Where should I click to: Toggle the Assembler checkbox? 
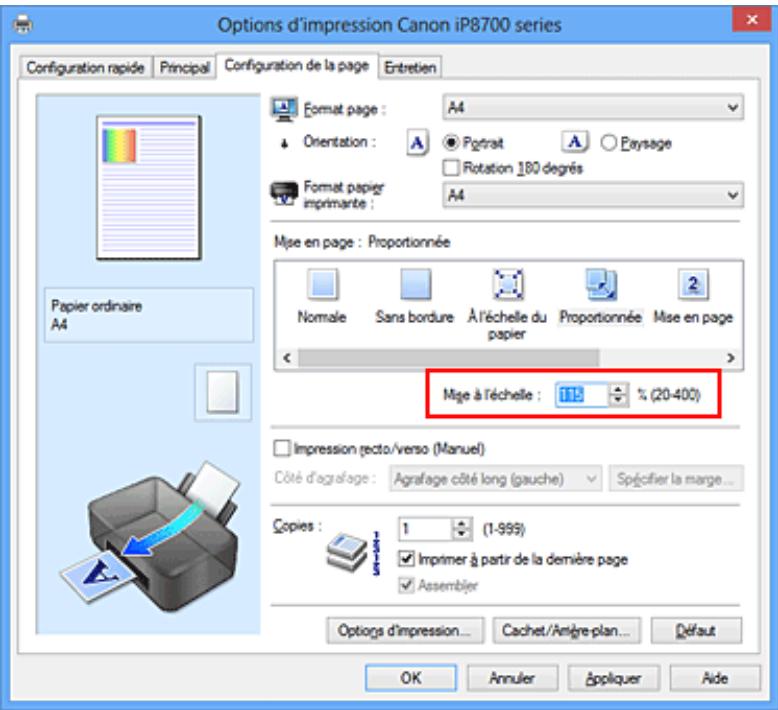(406, 585)
